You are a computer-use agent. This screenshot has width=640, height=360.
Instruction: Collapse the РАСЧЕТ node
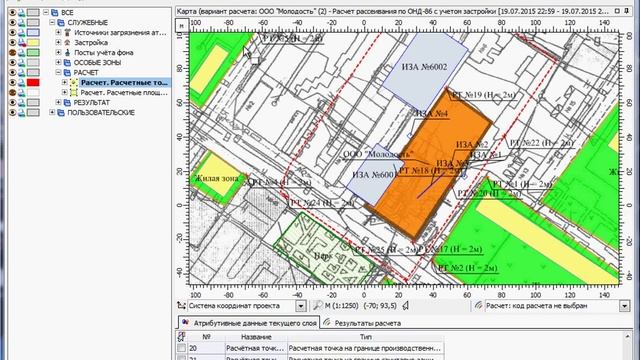click(58, 73)
